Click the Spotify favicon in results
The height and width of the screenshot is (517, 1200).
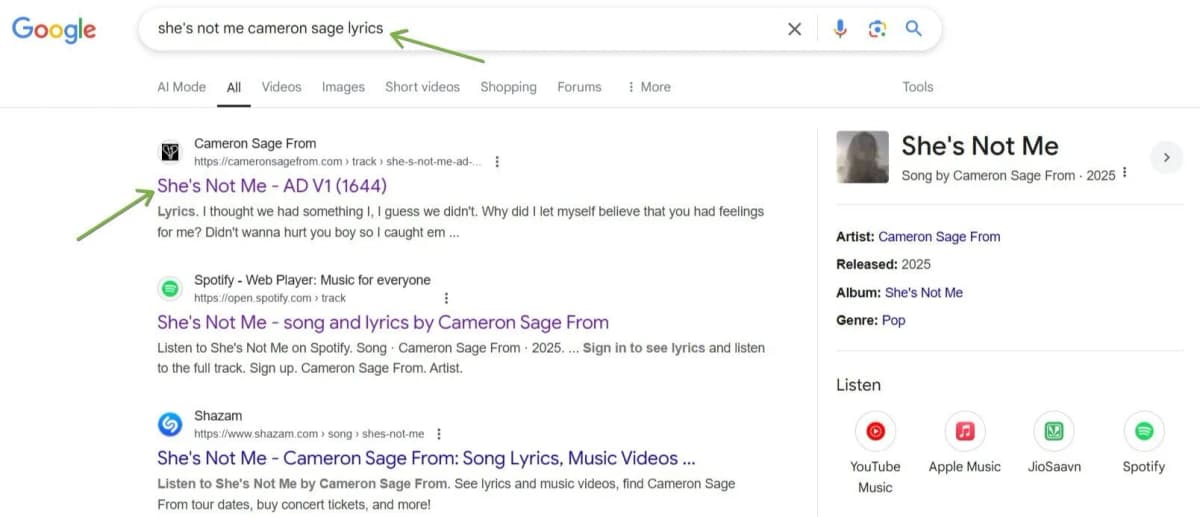pos(170,288)
